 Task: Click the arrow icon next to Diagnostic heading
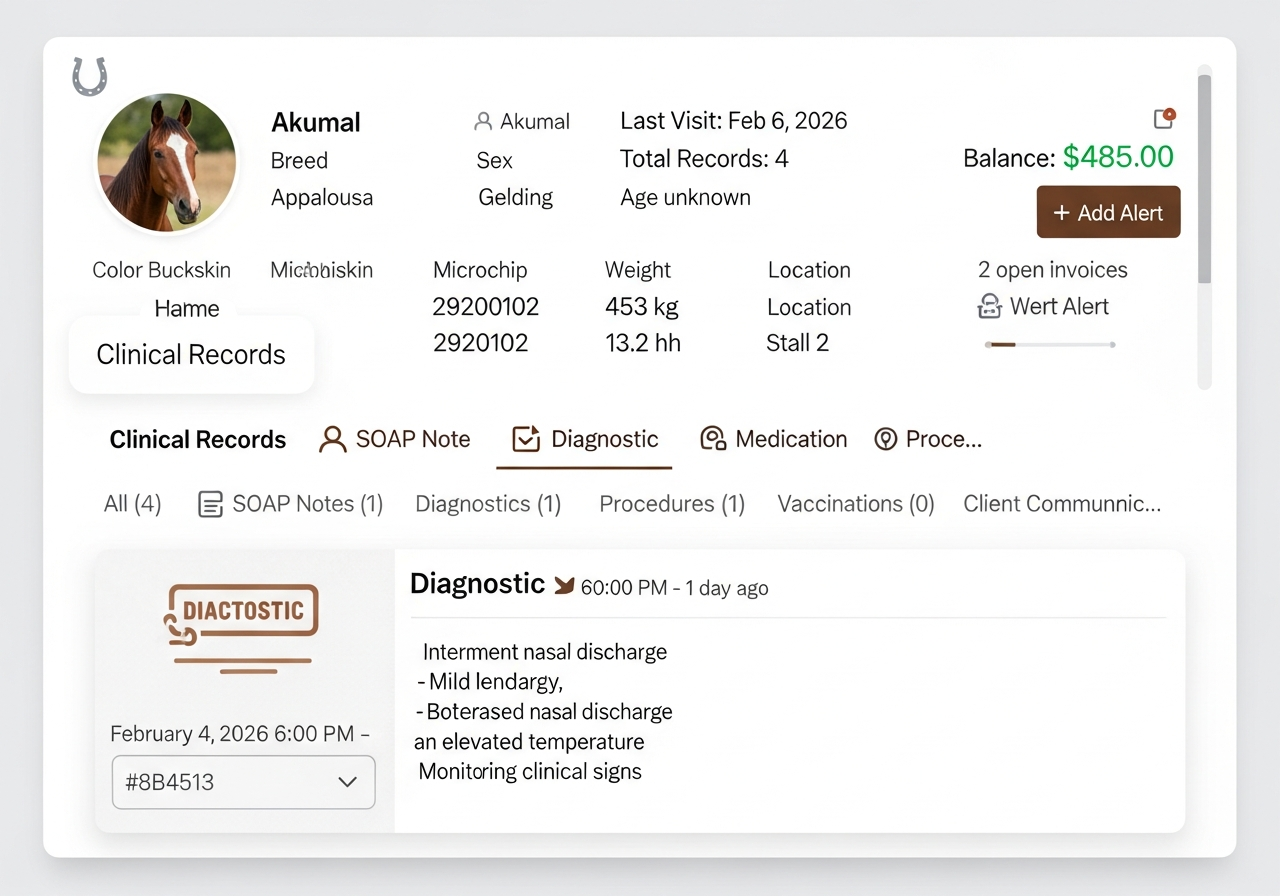pyautogui.click(x=564, y=586)
